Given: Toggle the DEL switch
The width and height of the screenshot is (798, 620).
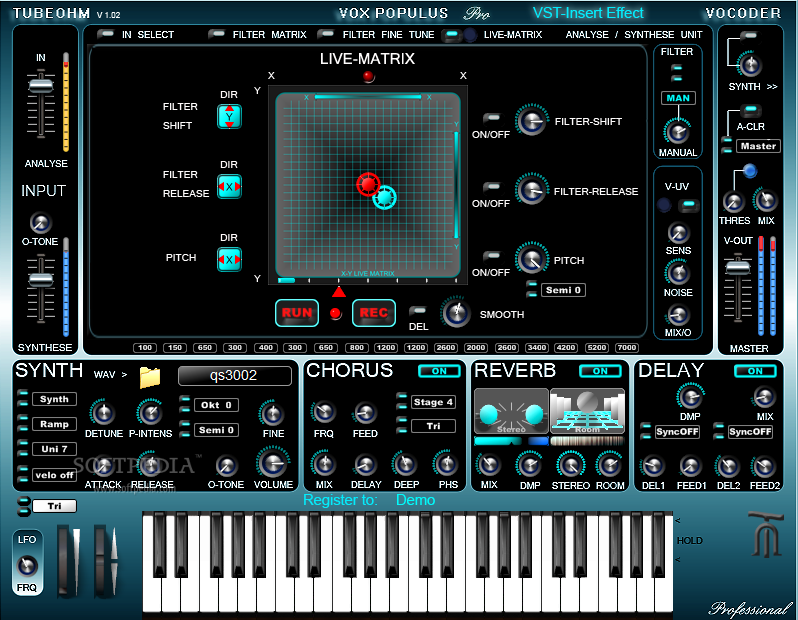Looking at the screenshot, I should click(x=418, y=311).
